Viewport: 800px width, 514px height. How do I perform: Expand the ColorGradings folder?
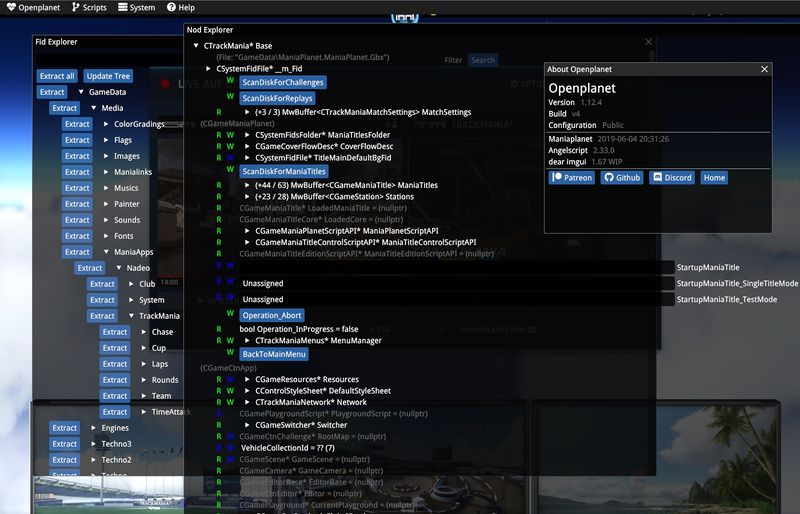[106, 124]
